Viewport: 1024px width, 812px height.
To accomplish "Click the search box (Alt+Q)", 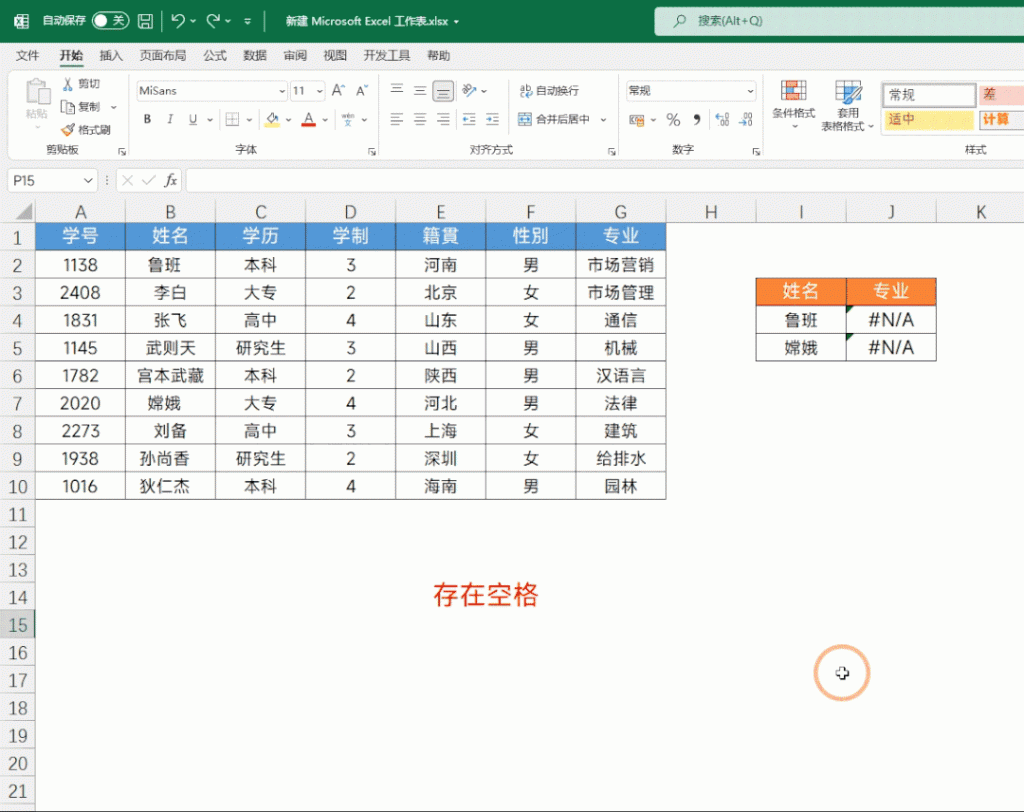I will (x=839, y=21).
